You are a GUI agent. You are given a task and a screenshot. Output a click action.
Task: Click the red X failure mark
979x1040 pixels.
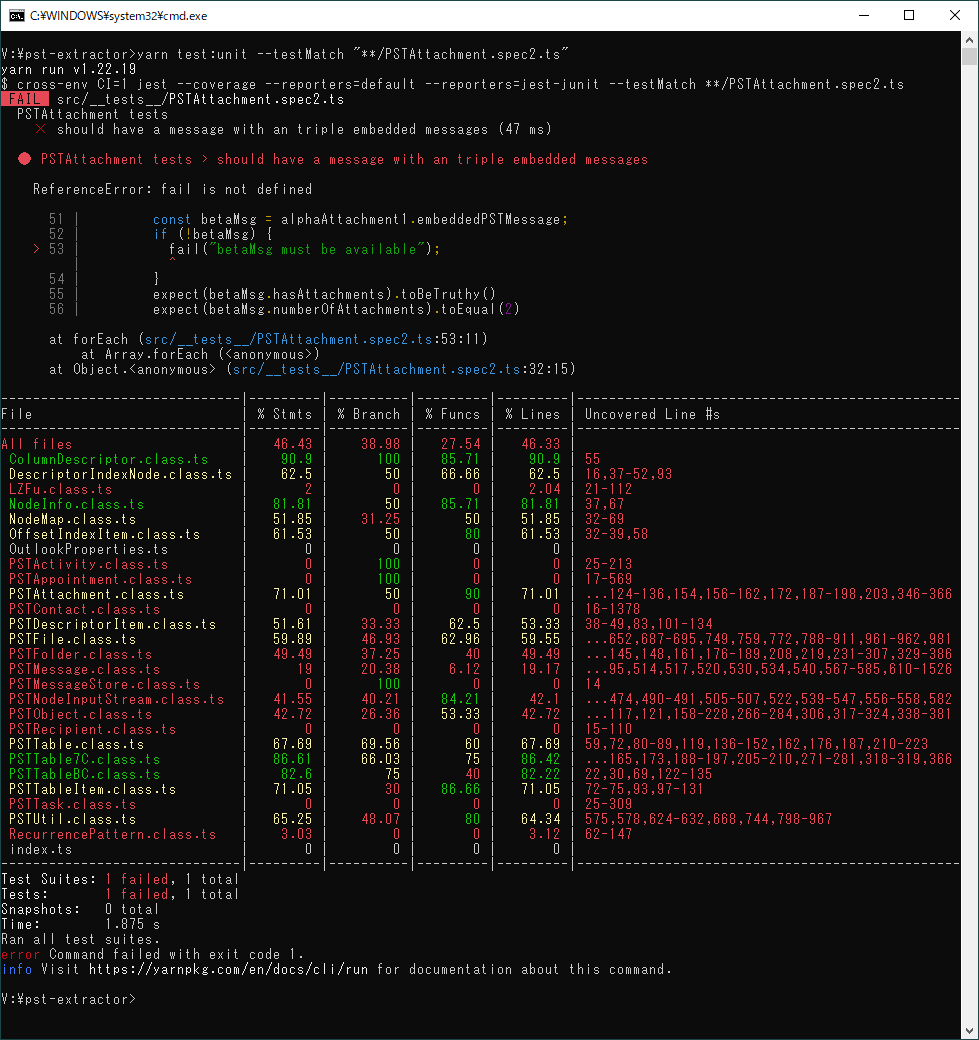[40, 129]
